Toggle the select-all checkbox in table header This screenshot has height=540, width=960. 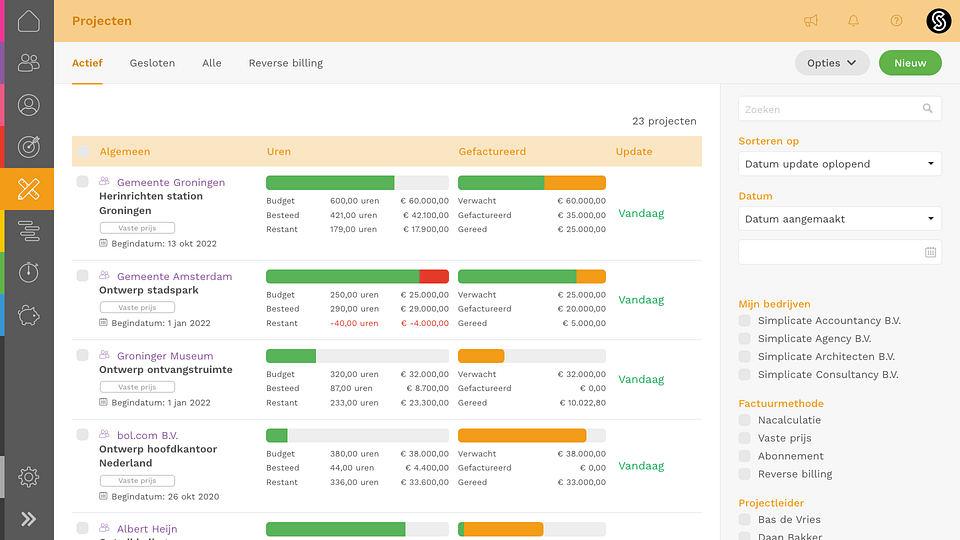coord(84,151)
